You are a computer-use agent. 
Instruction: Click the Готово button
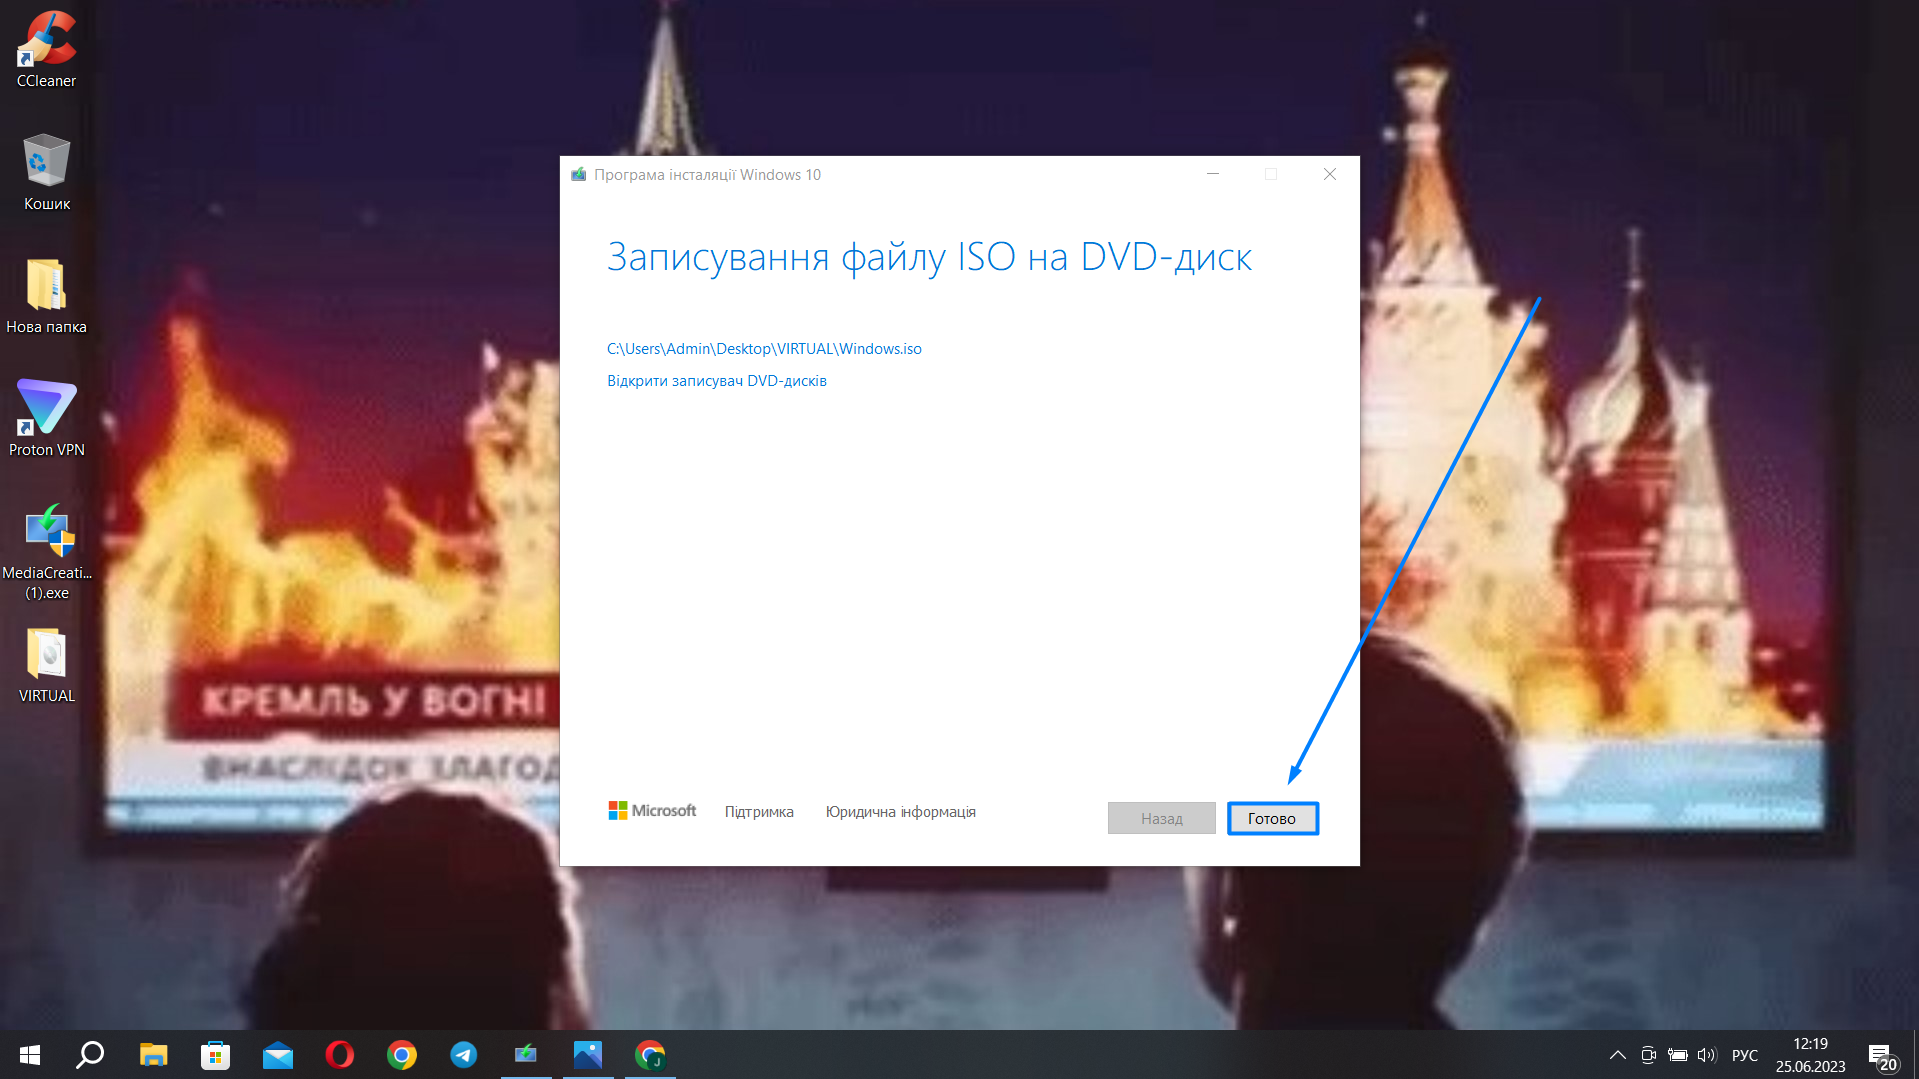pos(1272,818)
